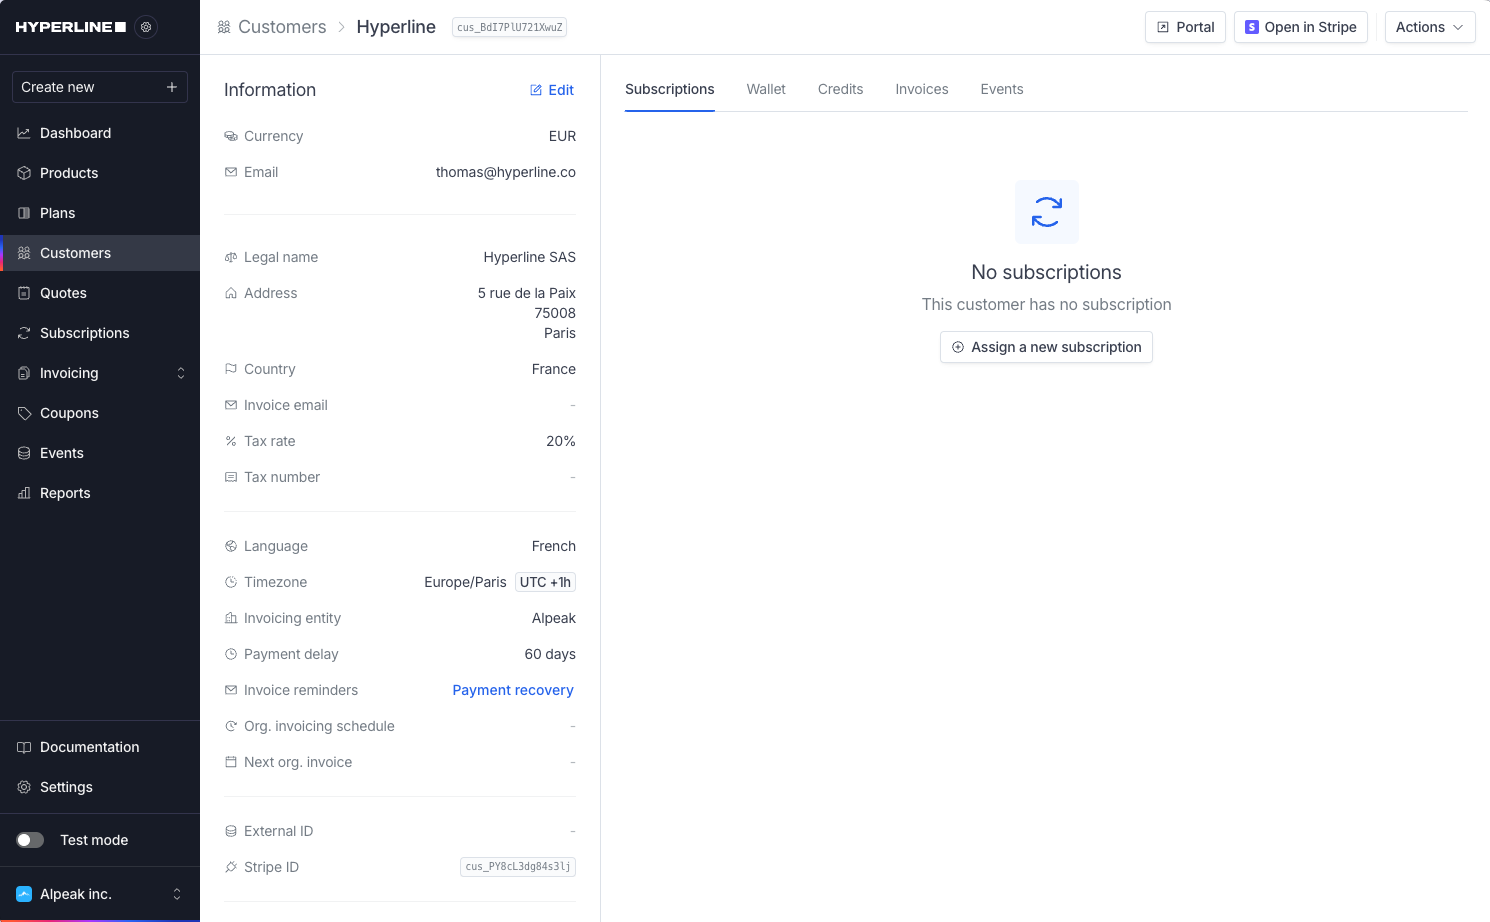The width and height of the screenshot is (1490, 922).
Task: Click the Language value French
Action: point(553,546)
